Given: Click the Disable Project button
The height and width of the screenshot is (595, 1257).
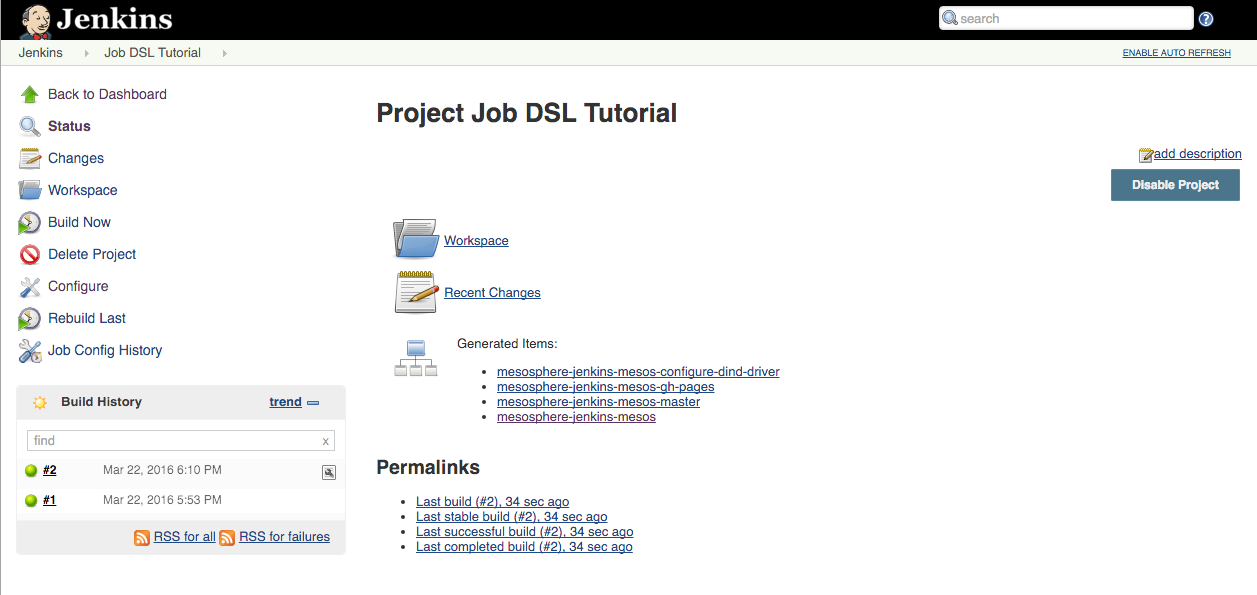Looking at the screenshot, I should [1175, 185].
